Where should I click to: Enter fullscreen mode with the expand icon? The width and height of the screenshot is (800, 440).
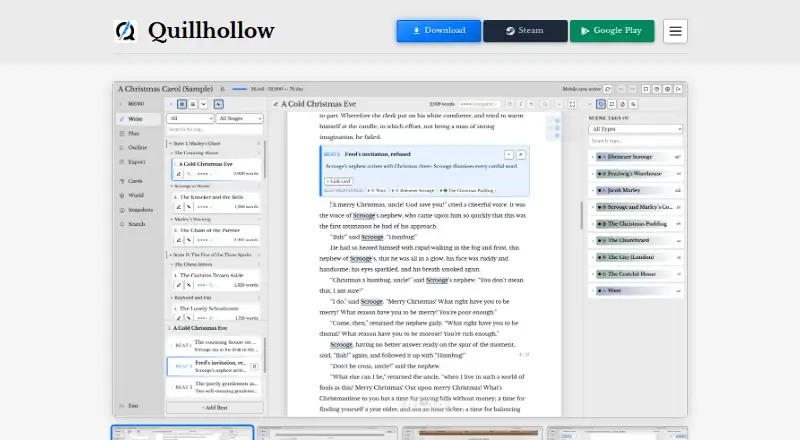tap(572, 104)
